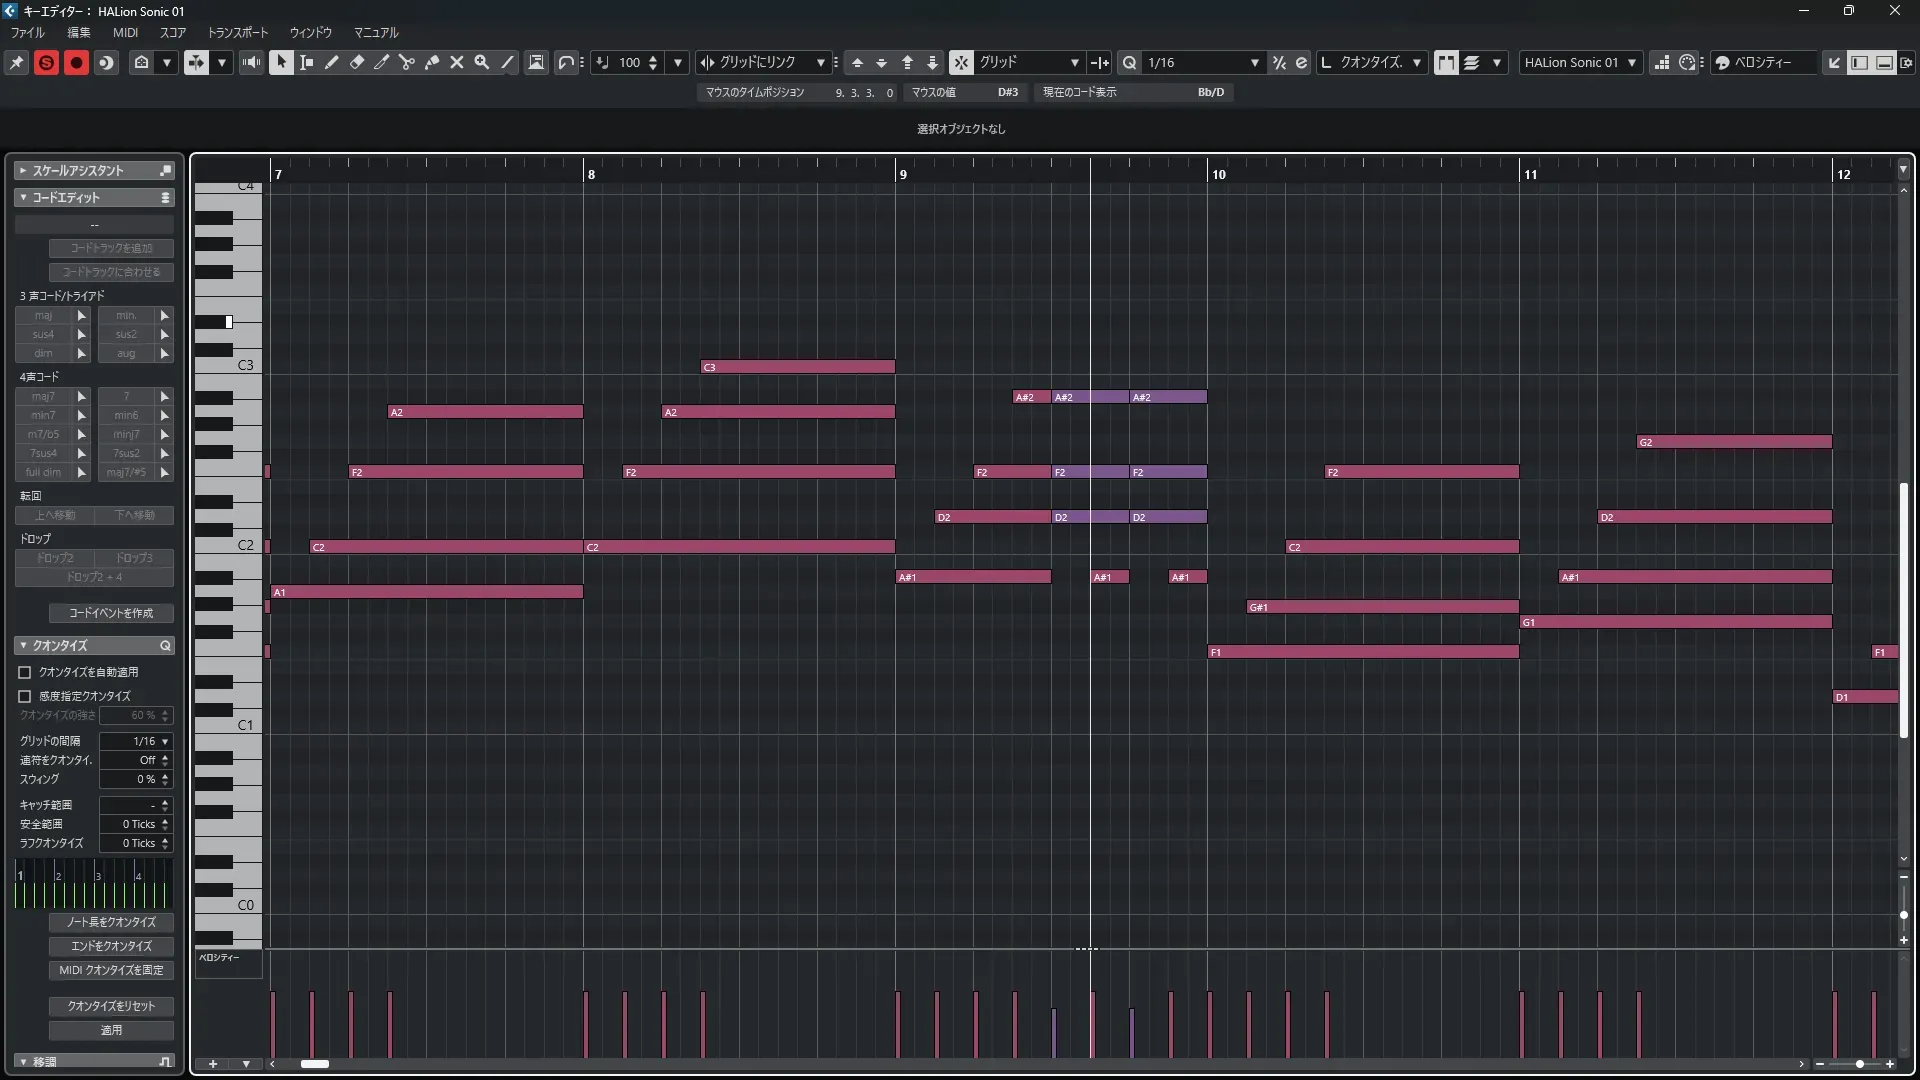Toggle the red Solo editor button
Viewport: 1920px width, 1080px height.
[46, 62]
